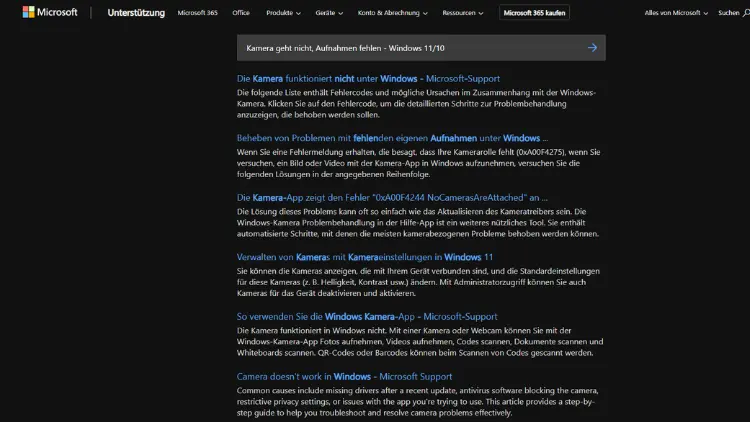Viewport: 750px width, 422px height.
Task: Click text 'Die Kamera funktioniert in Windows nicht'
Action: pyautogui.click(x=311, y=331)
